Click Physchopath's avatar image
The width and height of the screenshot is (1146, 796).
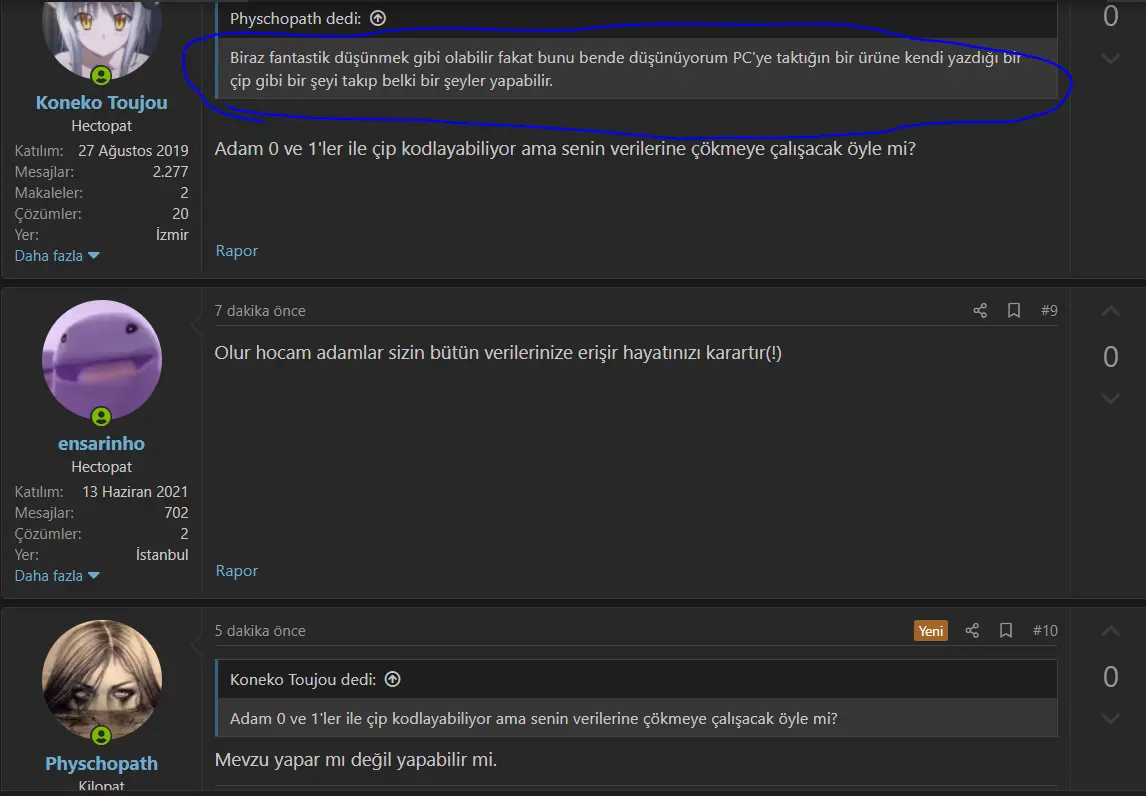click(102, 680)
